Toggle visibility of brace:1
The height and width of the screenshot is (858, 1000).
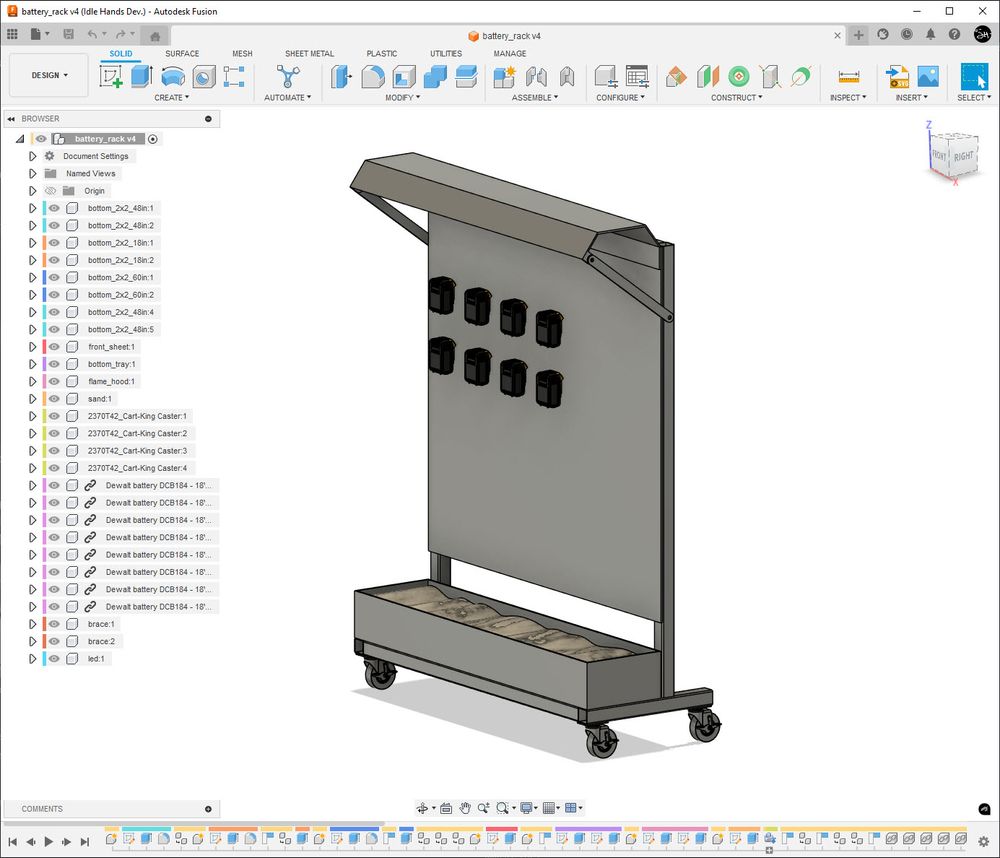(54, 624)
